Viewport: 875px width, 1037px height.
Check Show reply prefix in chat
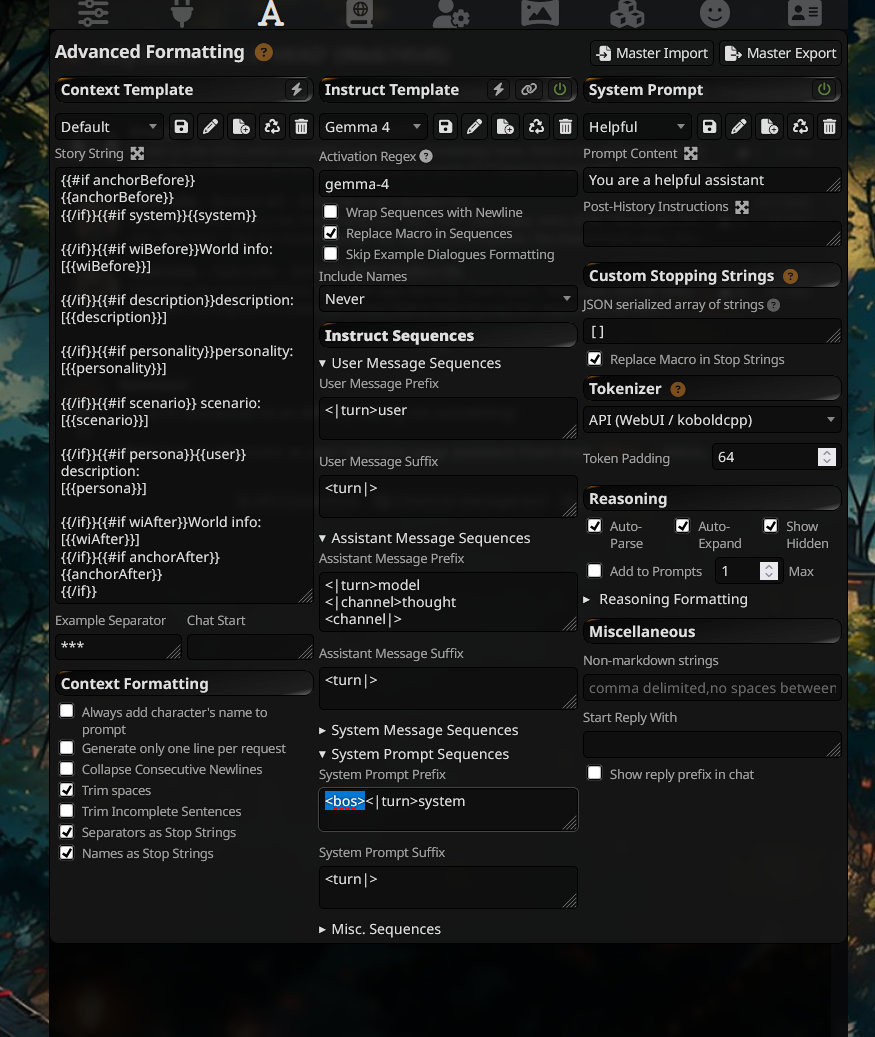[595, 773]
